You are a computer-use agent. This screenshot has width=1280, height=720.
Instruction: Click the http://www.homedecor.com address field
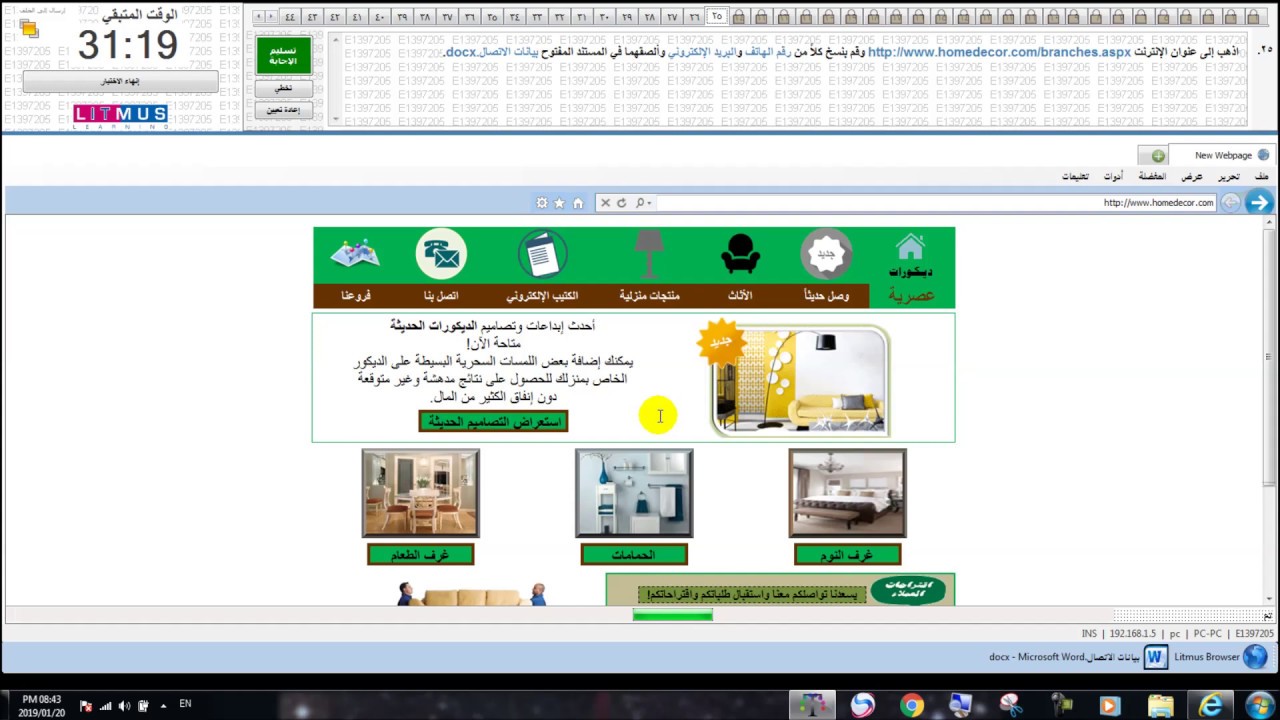point(935,203)
